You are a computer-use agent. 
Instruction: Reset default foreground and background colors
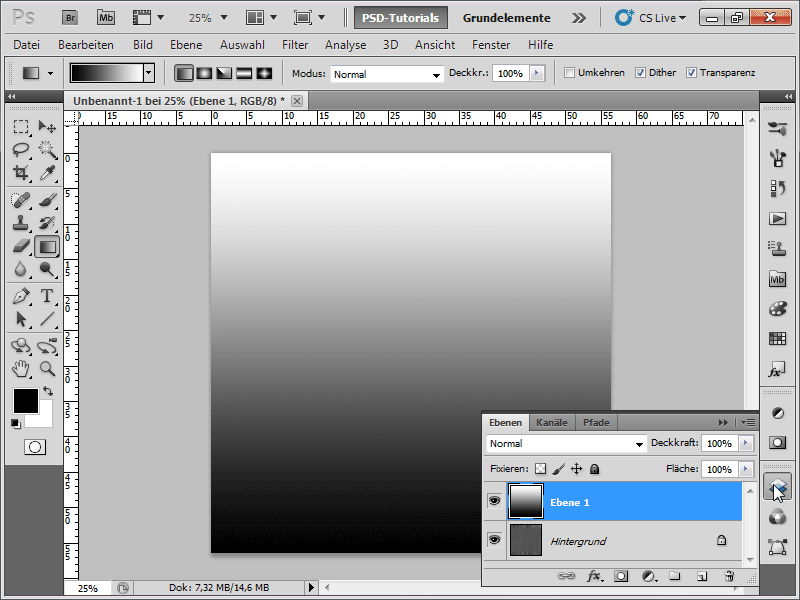tap(16, 423)
